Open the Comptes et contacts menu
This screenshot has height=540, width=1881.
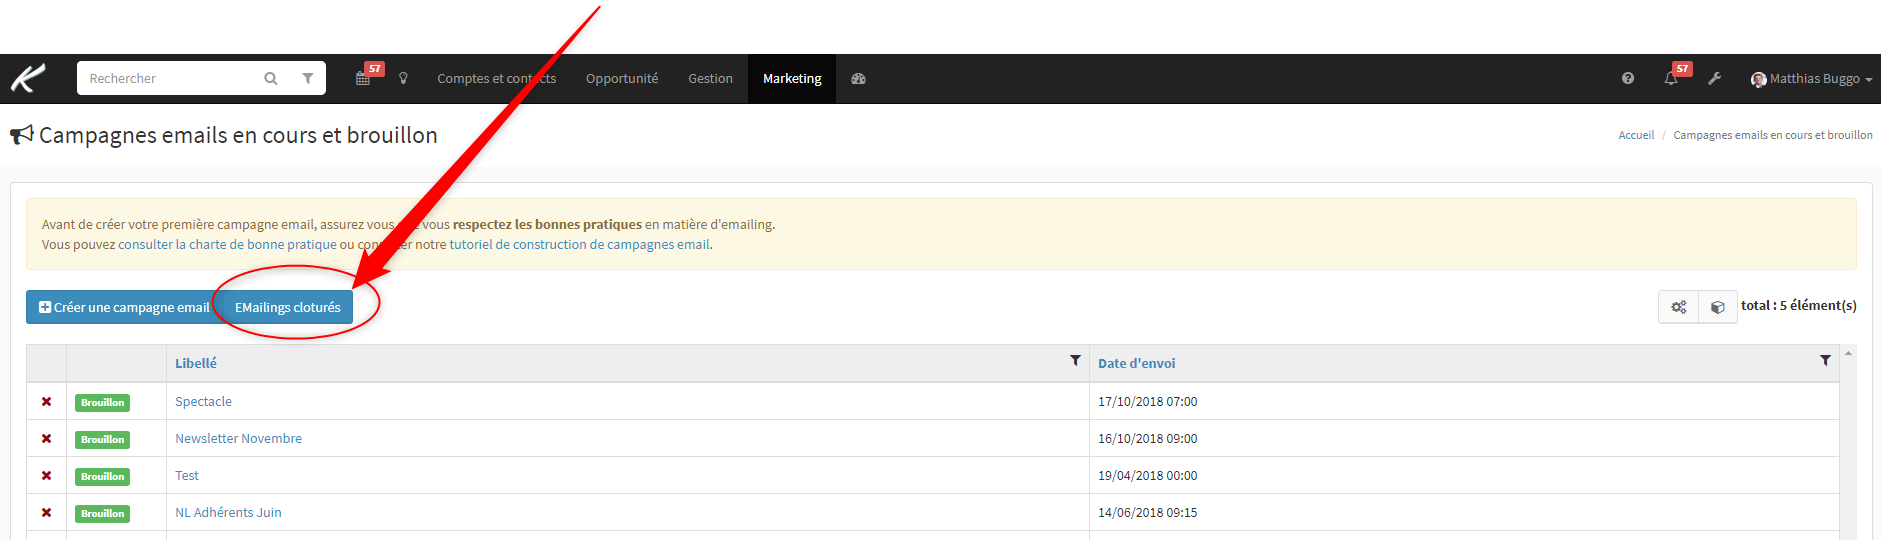coord(496,78)
